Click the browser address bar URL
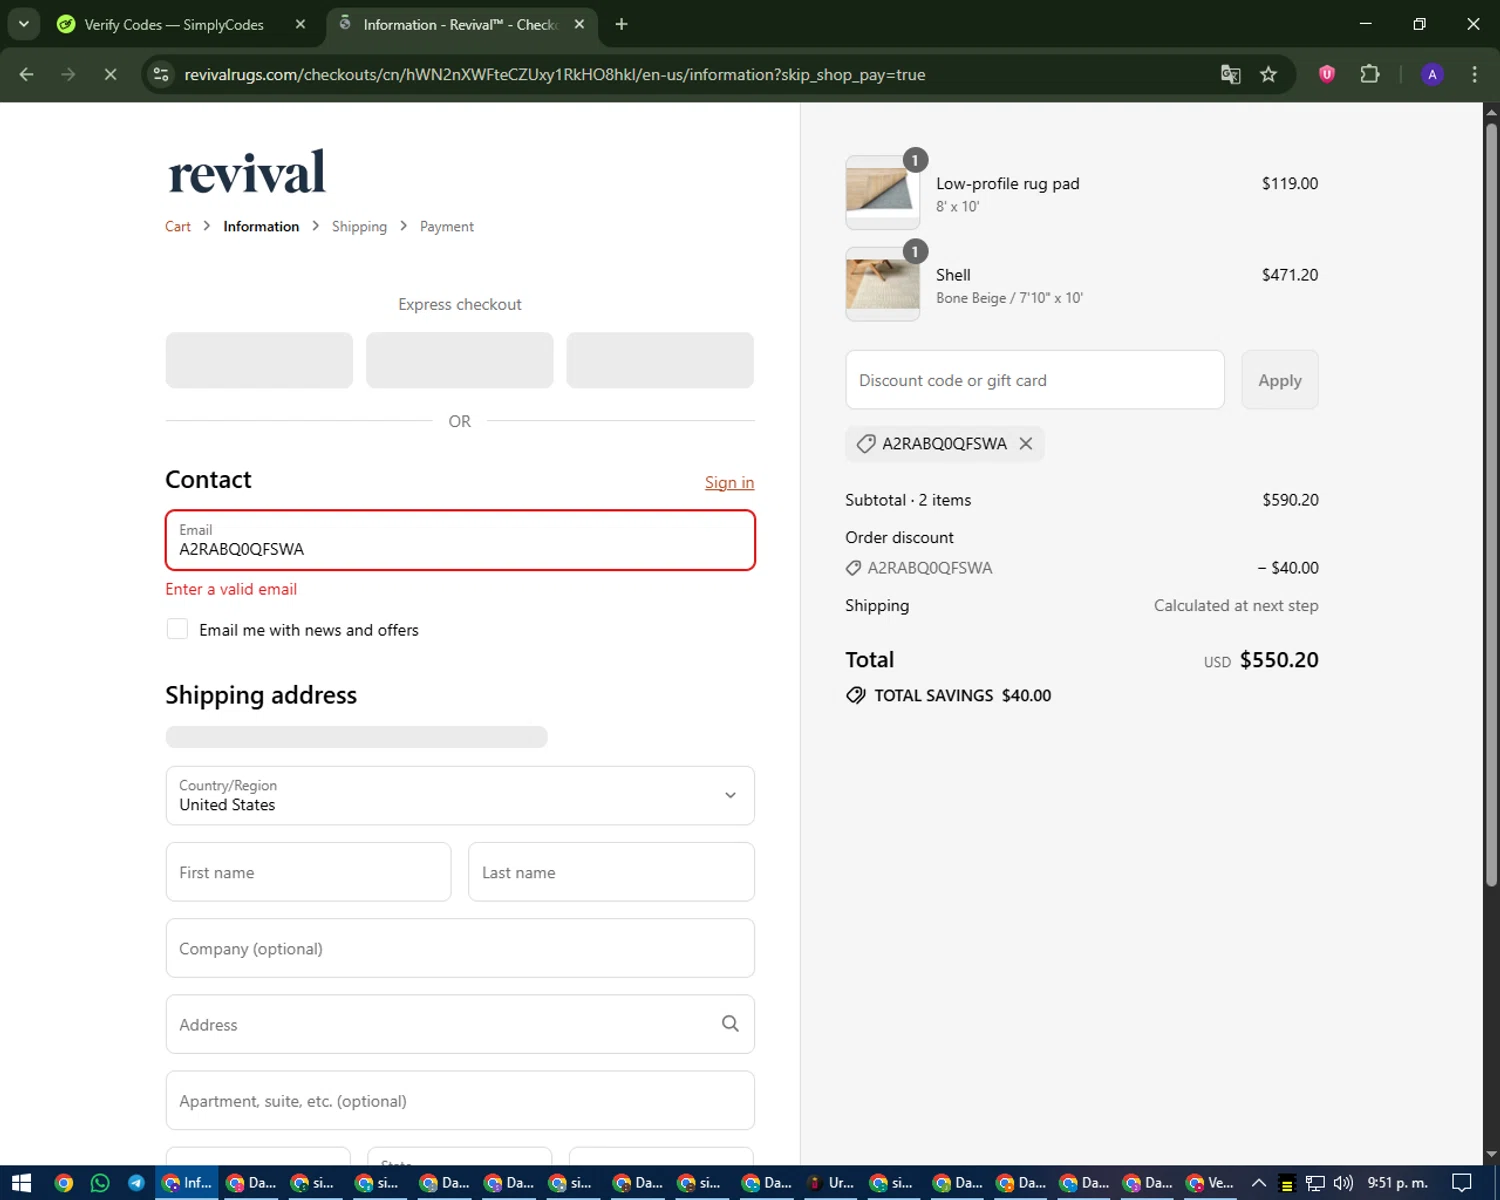The image size is (1500, 1200). point(555,75)
